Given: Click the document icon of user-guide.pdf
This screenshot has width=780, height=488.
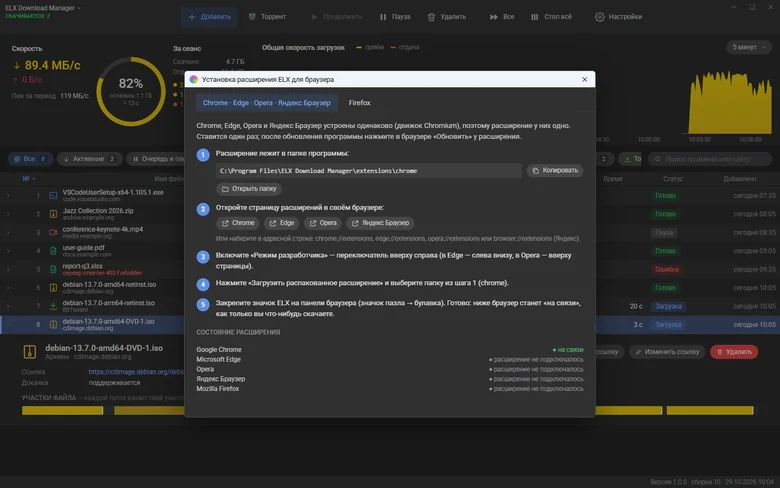Looking at the screenshot, I should (x=53, y=251).
